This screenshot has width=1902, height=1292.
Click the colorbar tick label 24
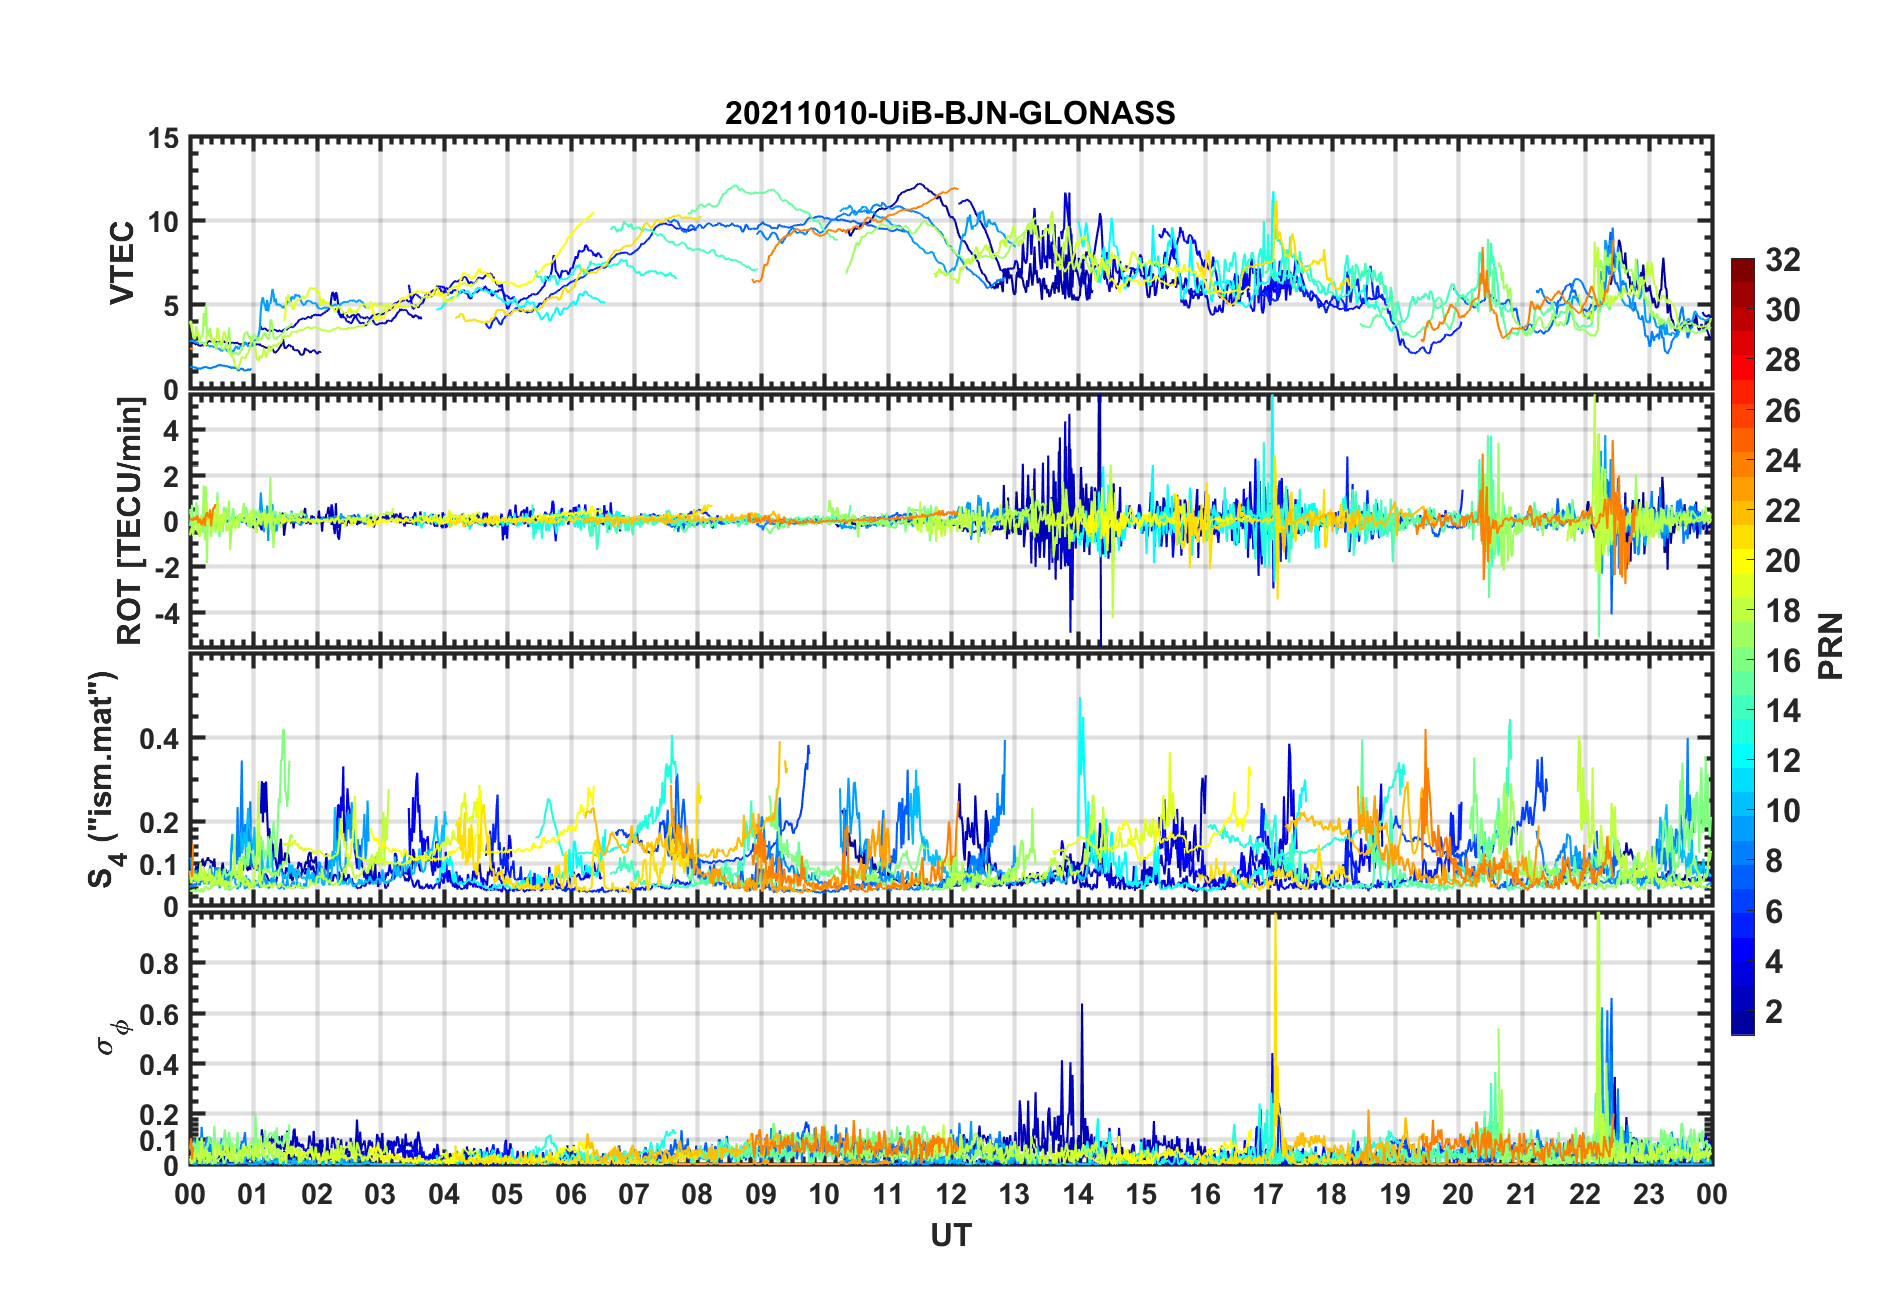tap(1782, 460)
